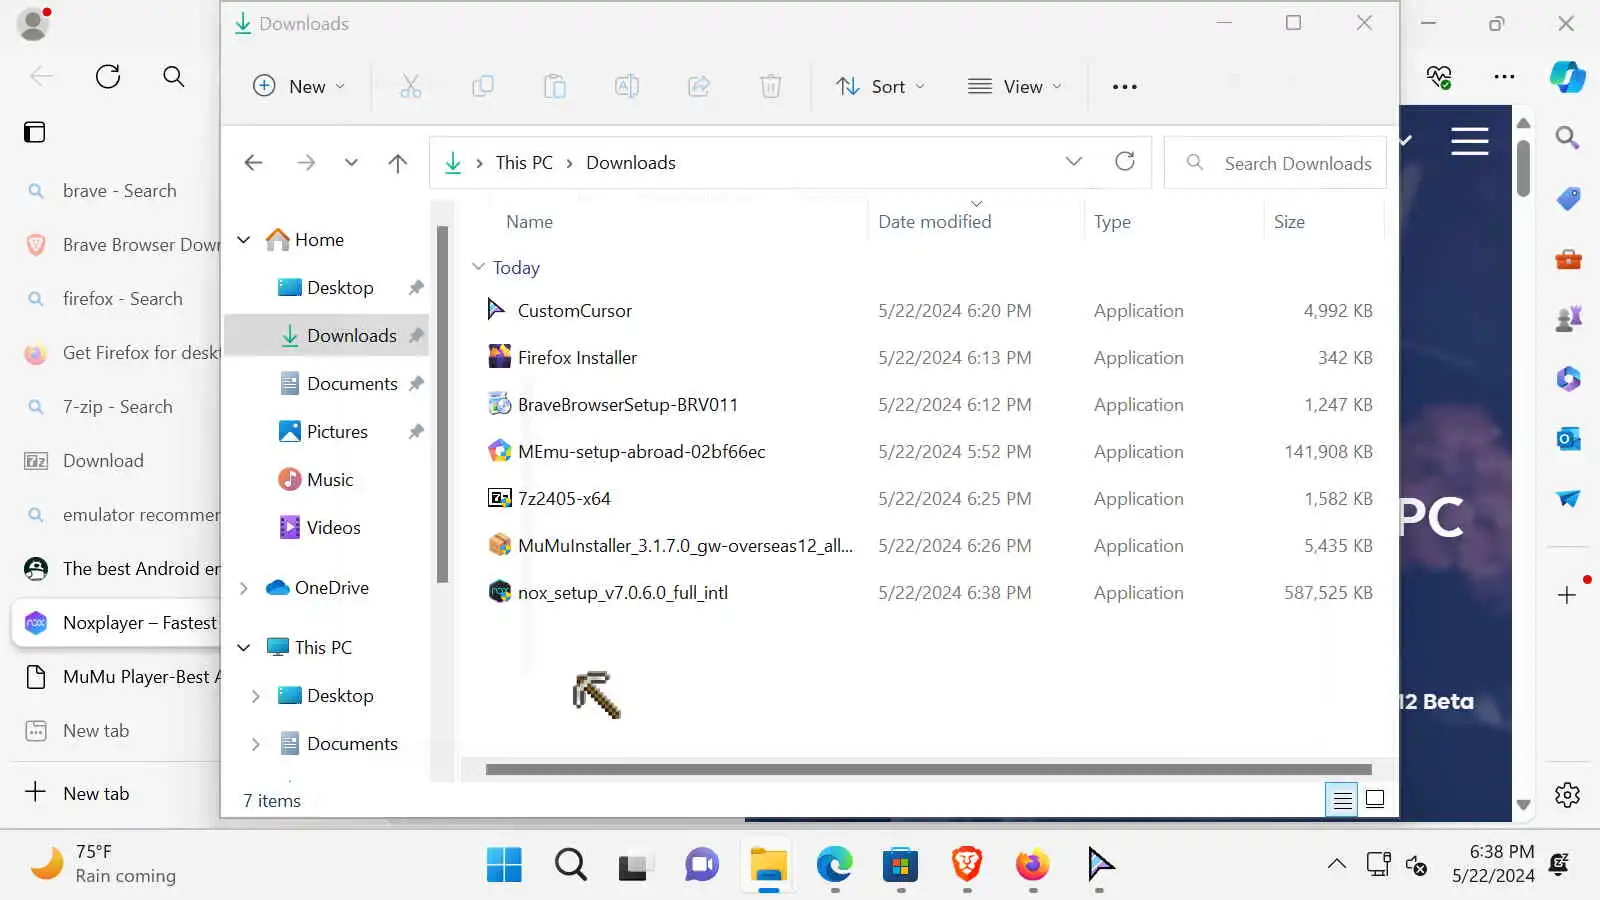Image resolution: width=1600 pixels, height=900 pixels.
Task: Open Edge sidebar search magnifier
Action: [1567, 138]
